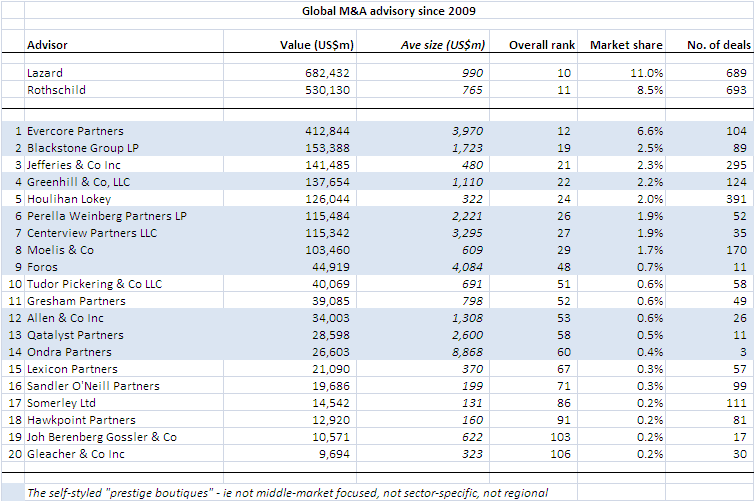Screen dimensions: 755x502
Task: Select the Advisor column header
Action: pyautogui.click(x=48, y=46)
